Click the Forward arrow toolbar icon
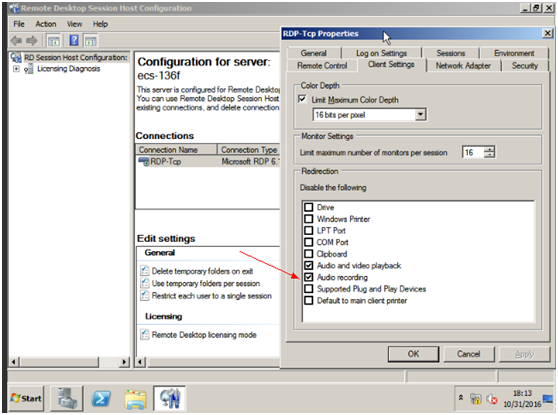558x415 pixels. pos(32,41)
